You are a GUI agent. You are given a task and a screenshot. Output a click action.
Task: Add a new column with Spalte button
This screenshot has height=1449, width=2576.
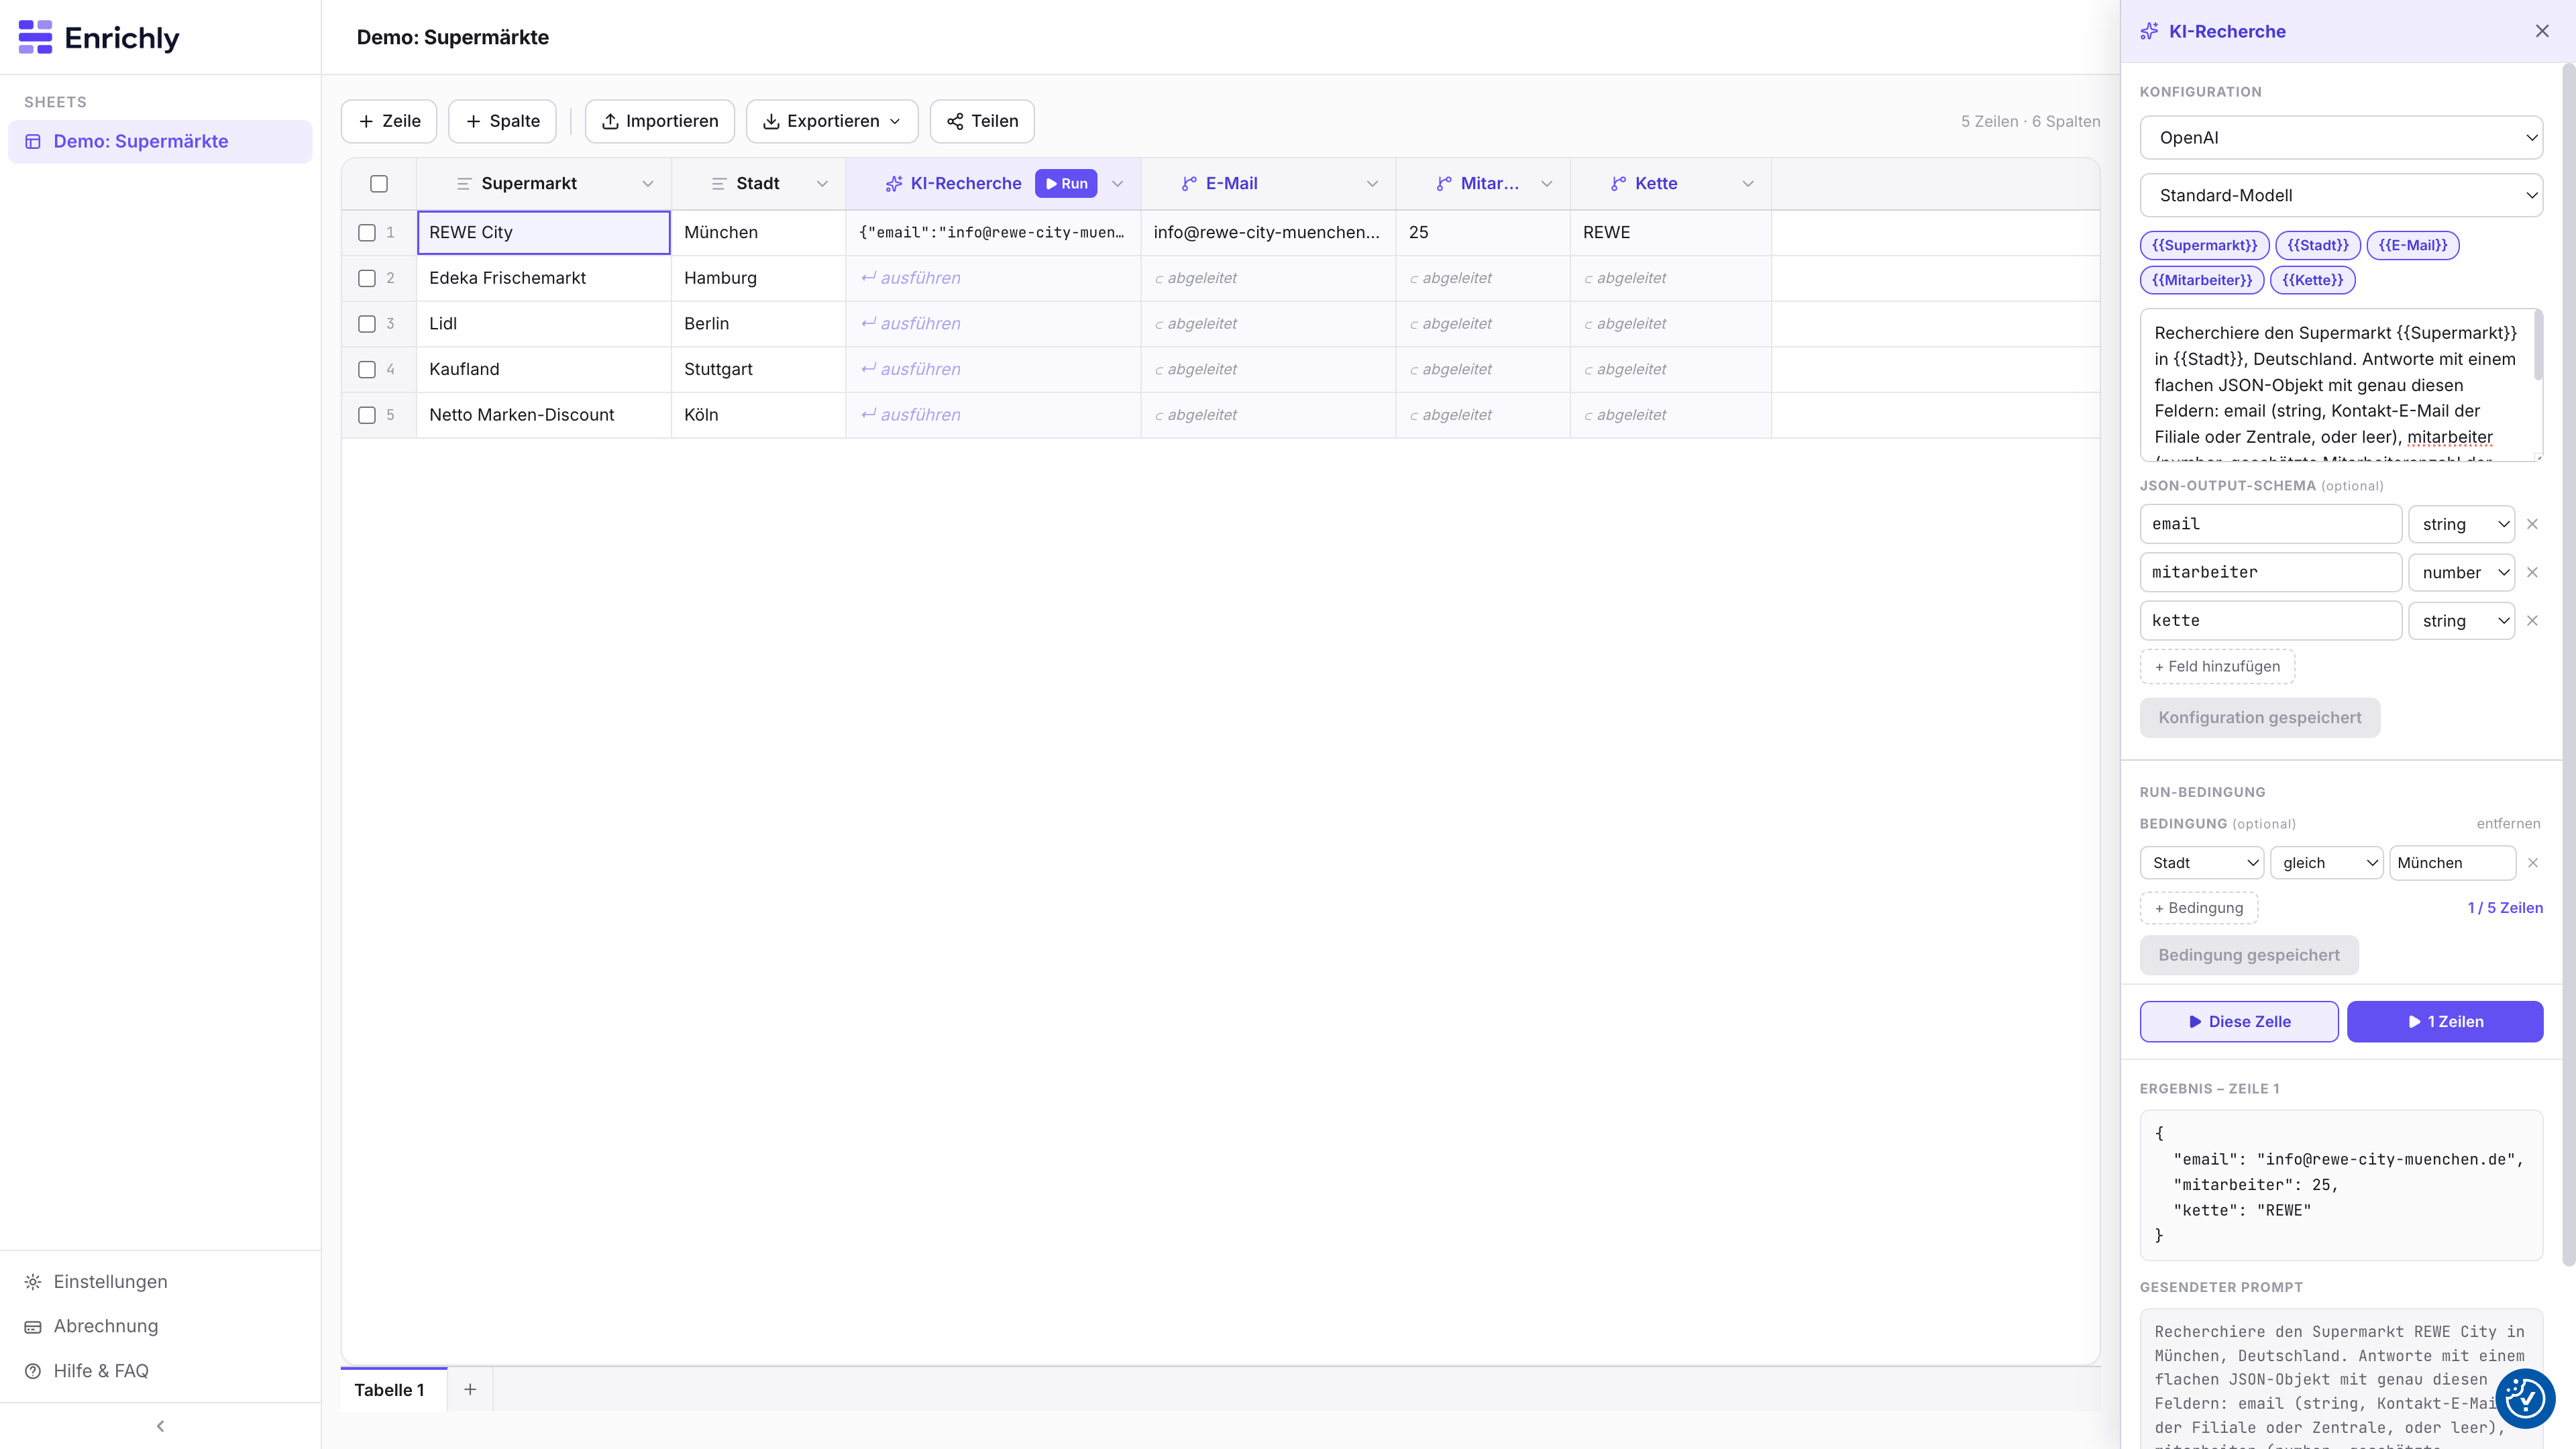[502, 121]
